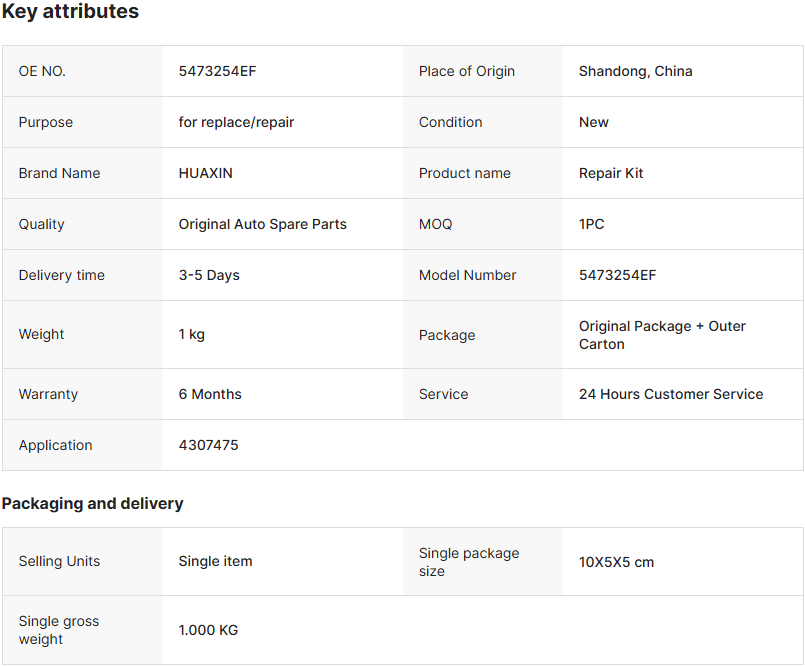Select the Shandong, China value

636,71
